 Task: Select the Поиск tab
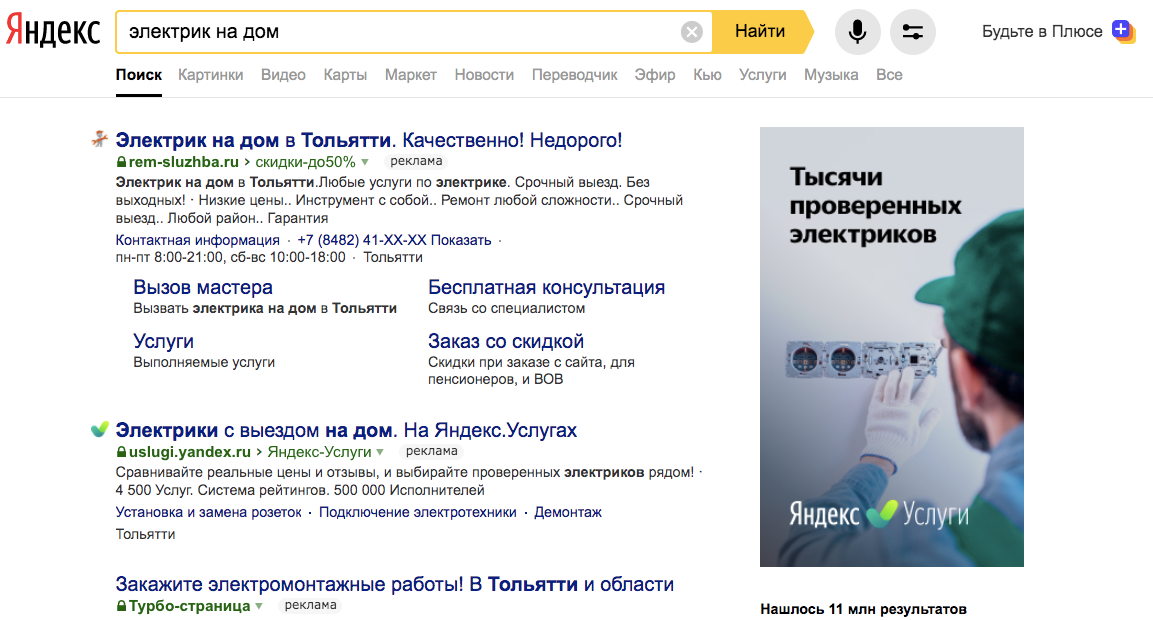click(x=138, y=75)
